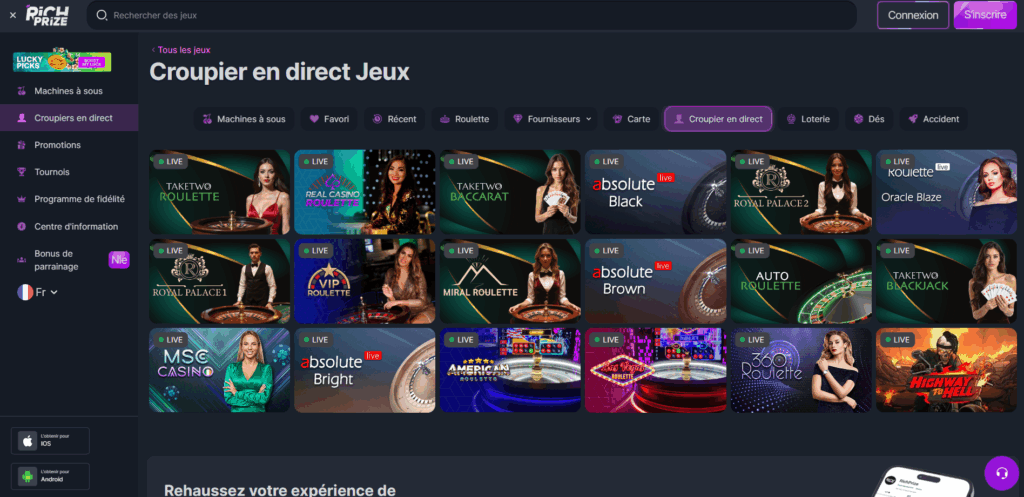Viewport: 1024px width, 497px height.
Task: Click the iOS app download button
Action: click(50, 441)
